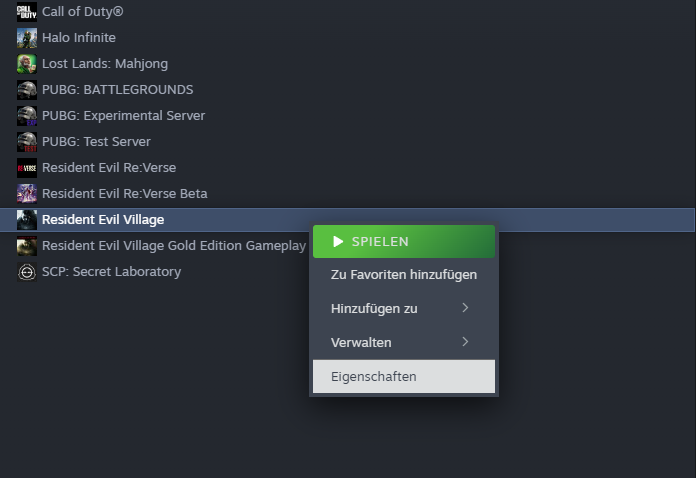The height and width of the screenshot is (478, 696).
Task: Expand the Hinzufügen zu submenu arrow
Action: point(465,308)
